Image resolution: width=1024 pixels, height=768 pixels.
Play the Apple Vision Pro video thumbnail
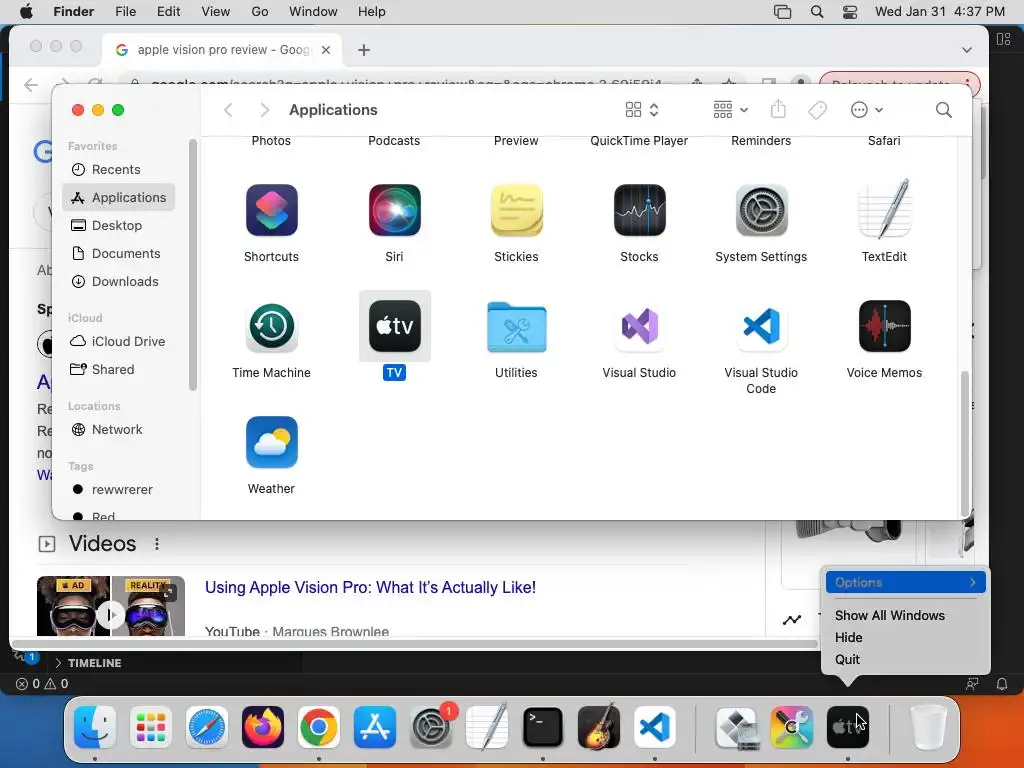click(x=111, y=606)
